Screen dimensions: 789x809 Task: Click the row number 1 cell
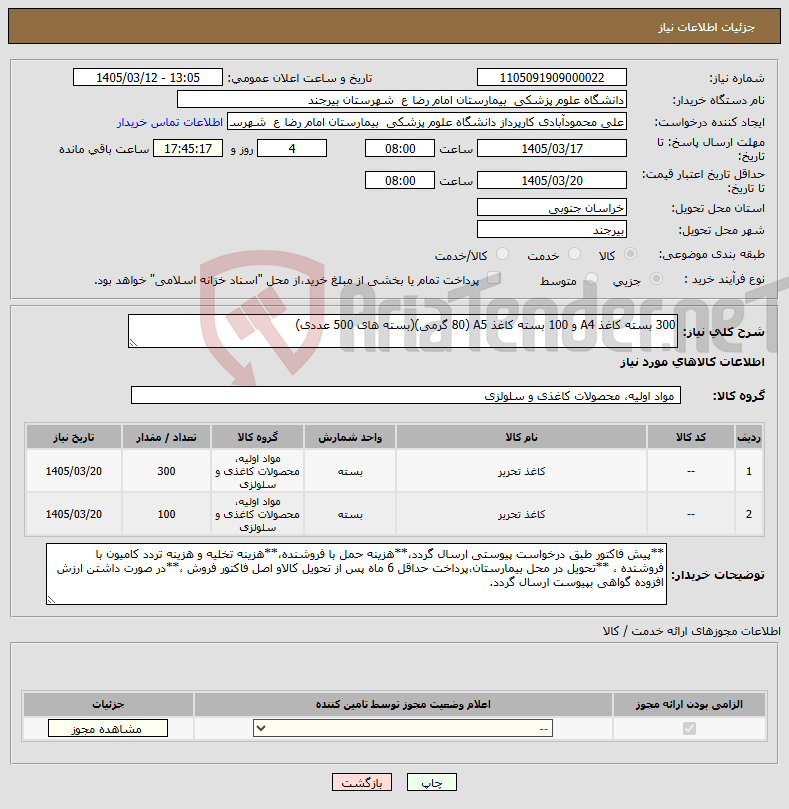[x=749, y=471]
